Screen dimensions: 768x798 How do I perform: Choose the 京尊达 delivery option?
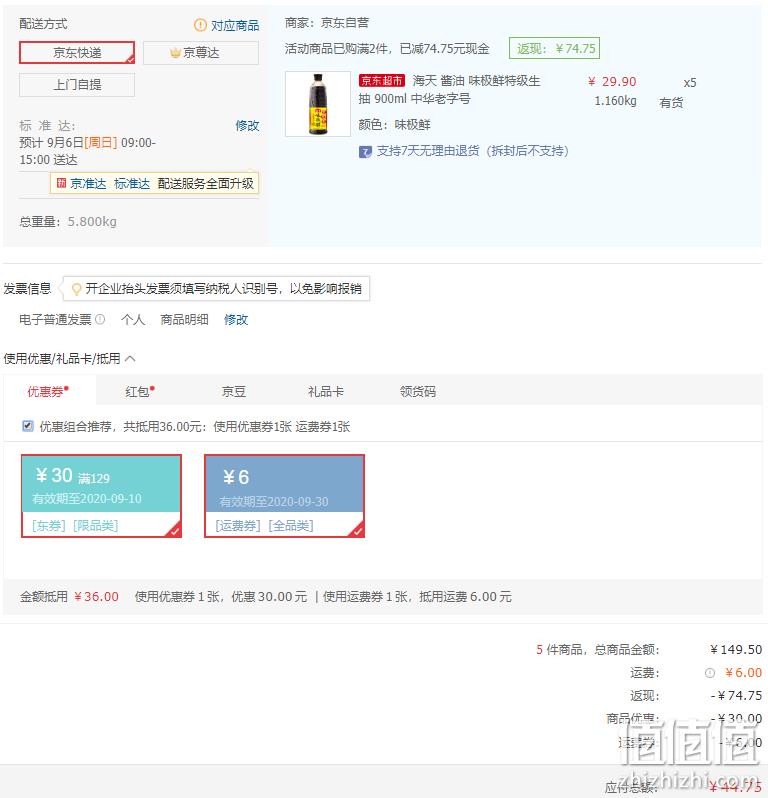point(201,53)
